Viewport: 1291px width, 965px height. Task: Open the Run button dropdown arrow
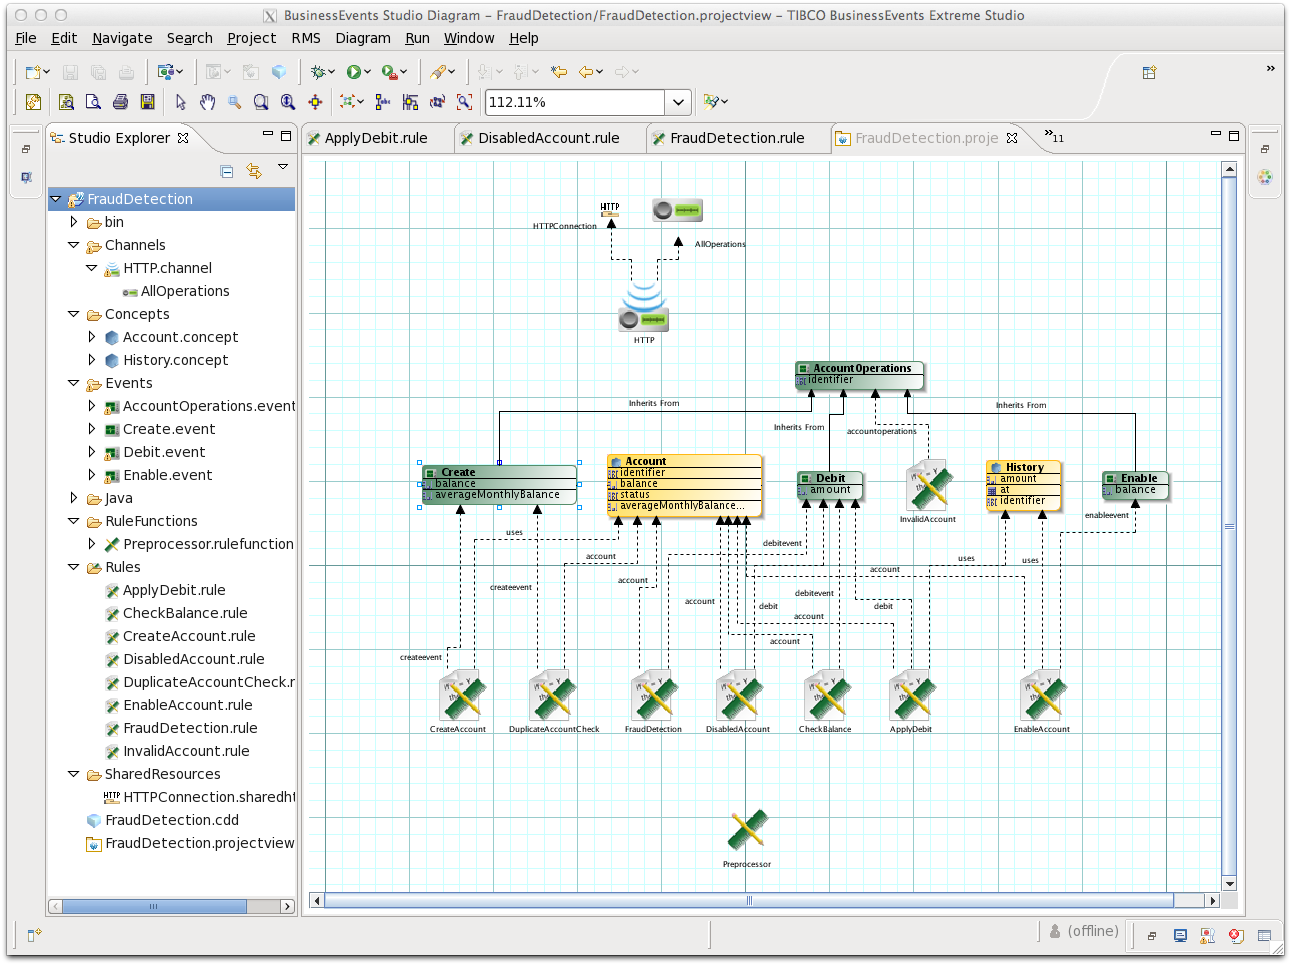click(x=368, y=72)
